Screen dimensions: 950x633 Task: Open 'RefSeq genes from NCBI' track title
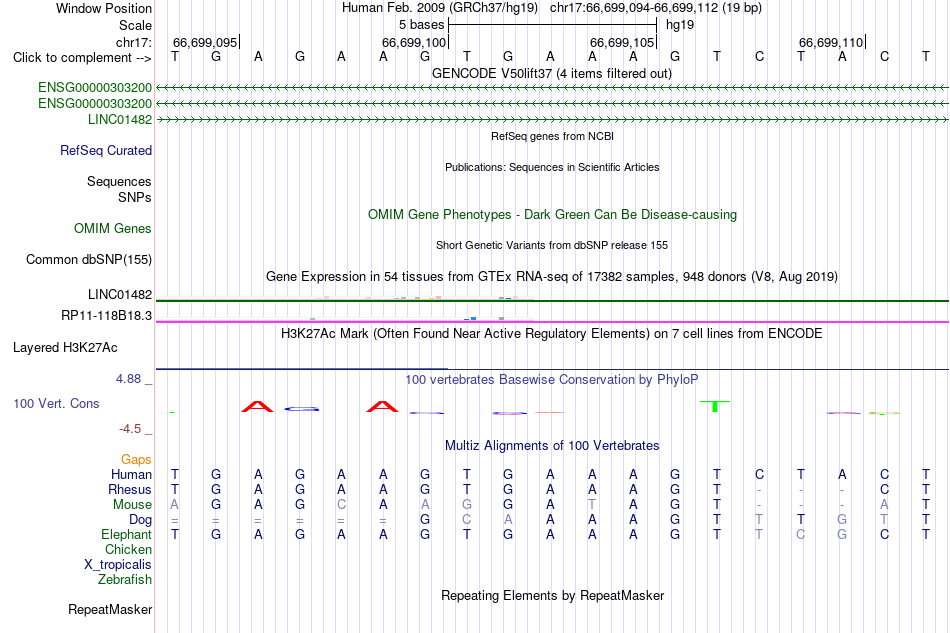[552, 136]
